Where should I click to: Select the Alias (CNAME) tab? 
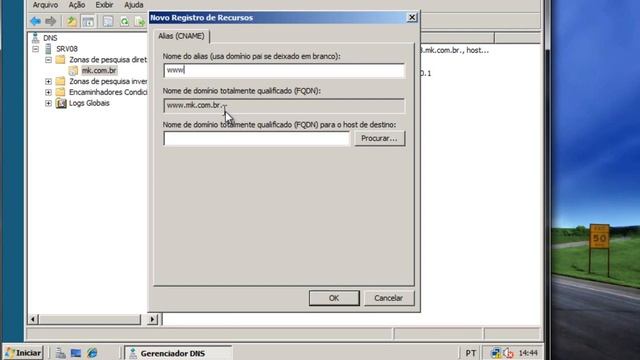tap(181, 36)
